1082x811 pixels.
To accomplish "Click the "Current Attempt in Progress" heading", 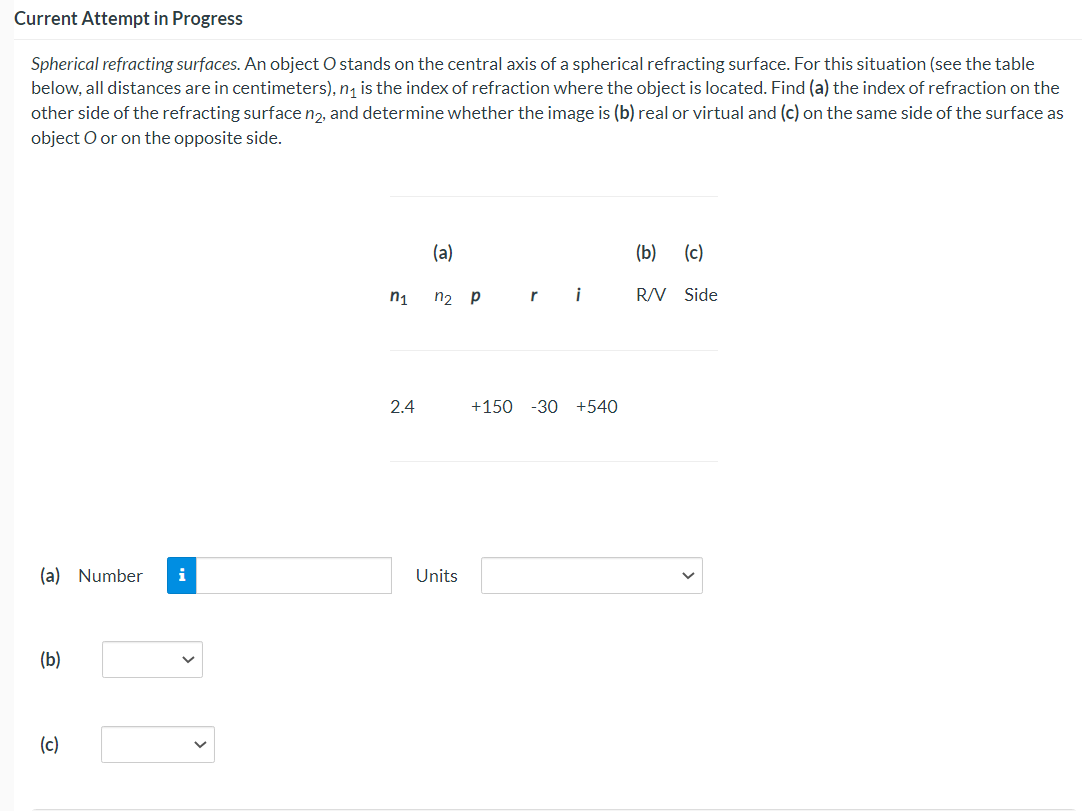I will tap(129, 18).
